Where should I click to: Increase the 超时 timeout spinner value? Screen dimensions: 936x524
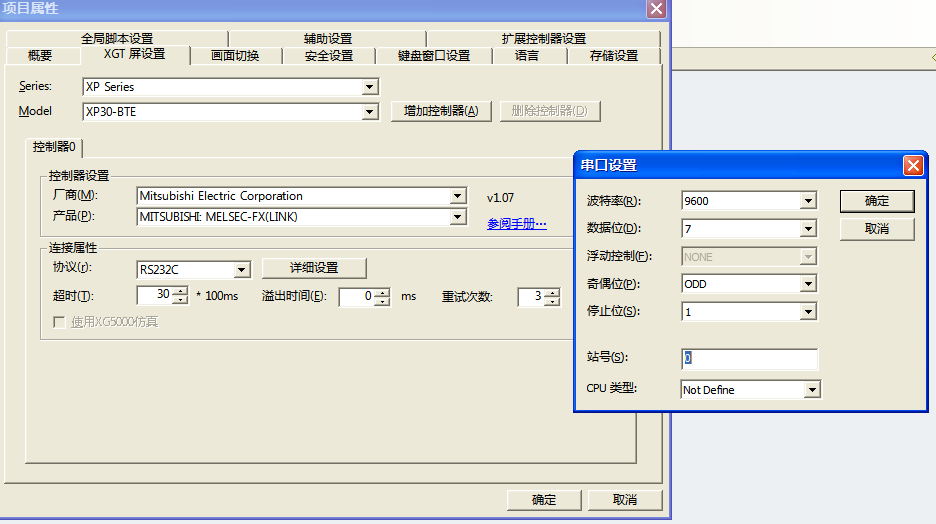point(180,291)
